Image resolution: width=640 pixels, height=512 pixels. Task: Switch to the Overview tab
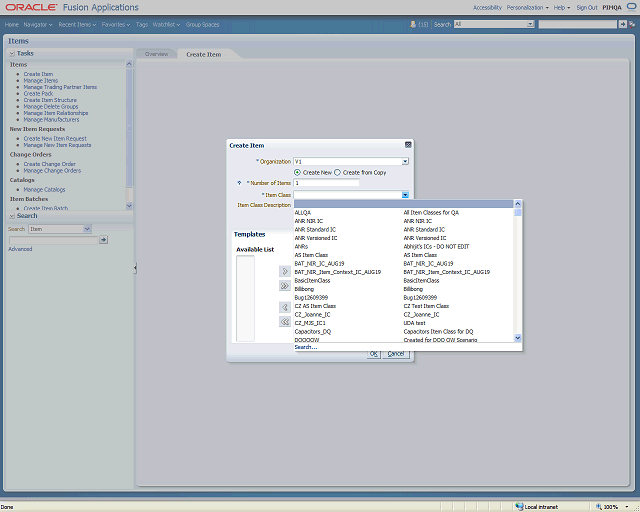click(x=156, y=54)
